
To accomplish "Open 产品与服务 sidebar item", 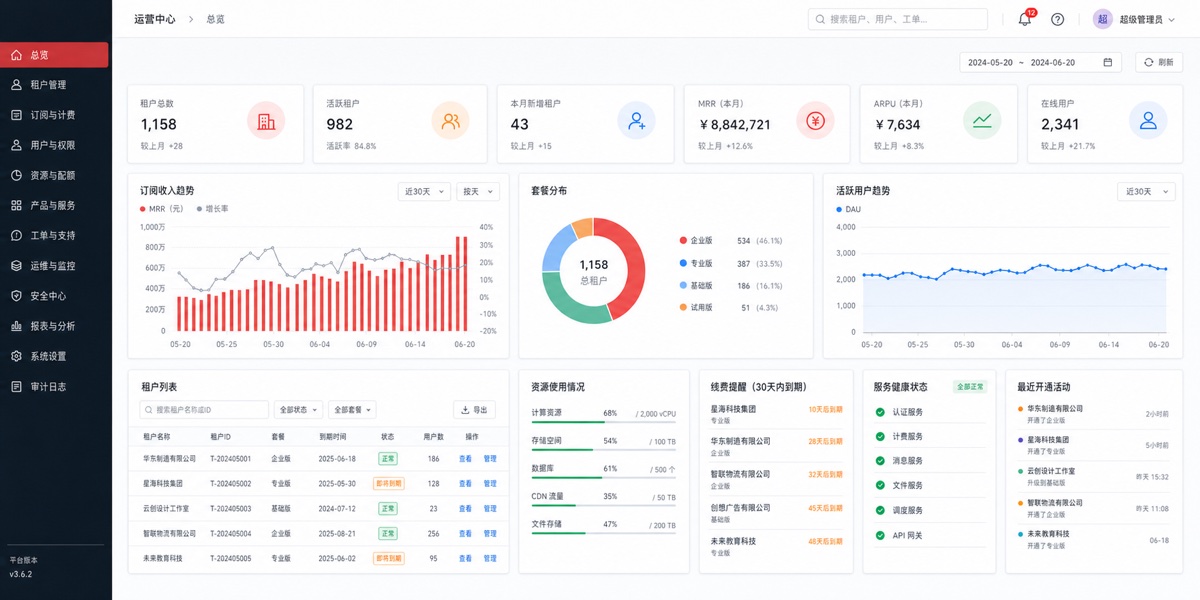I will 55,205.
